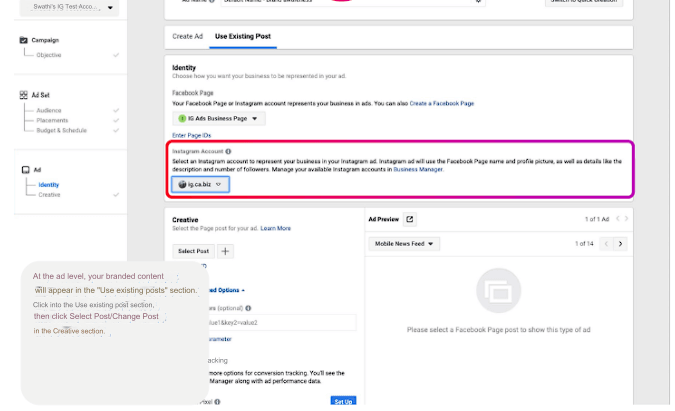Click the Enter Page IDs link
Screen dimensions: 675x411
coord(191,135)
